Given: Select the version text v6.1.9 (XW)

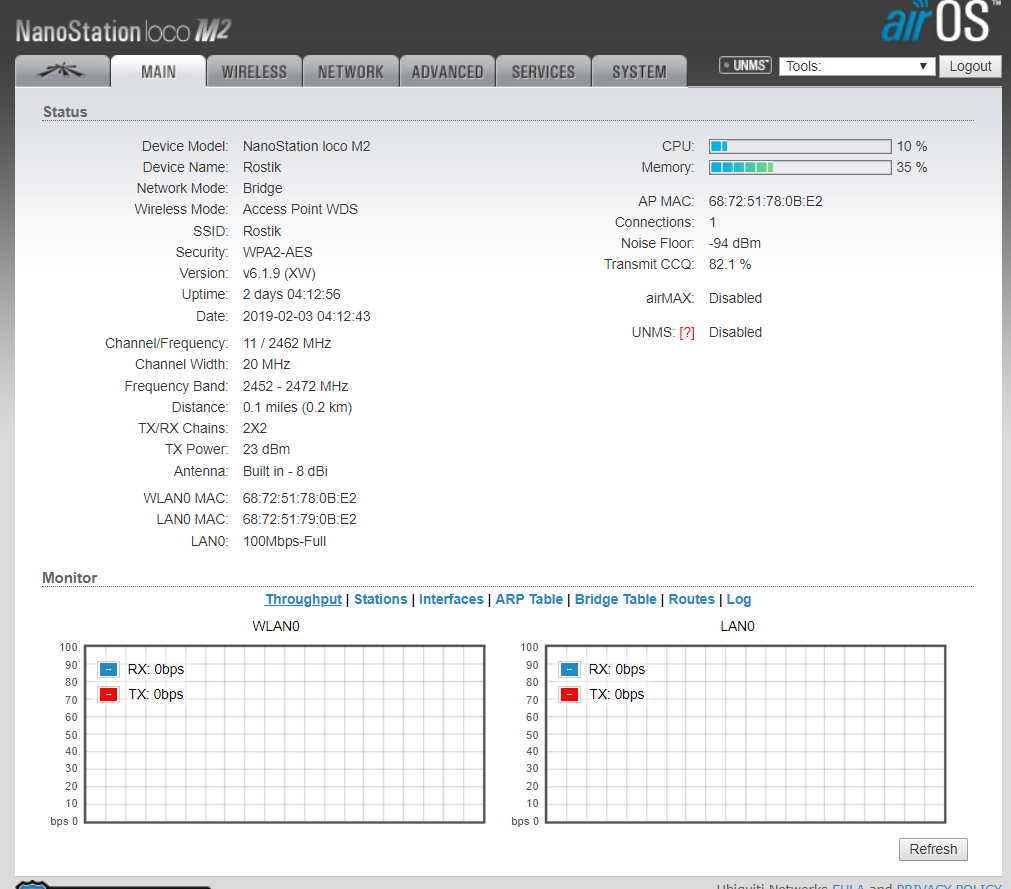Looking at the screenshot, I should click(x=279, y=273).
